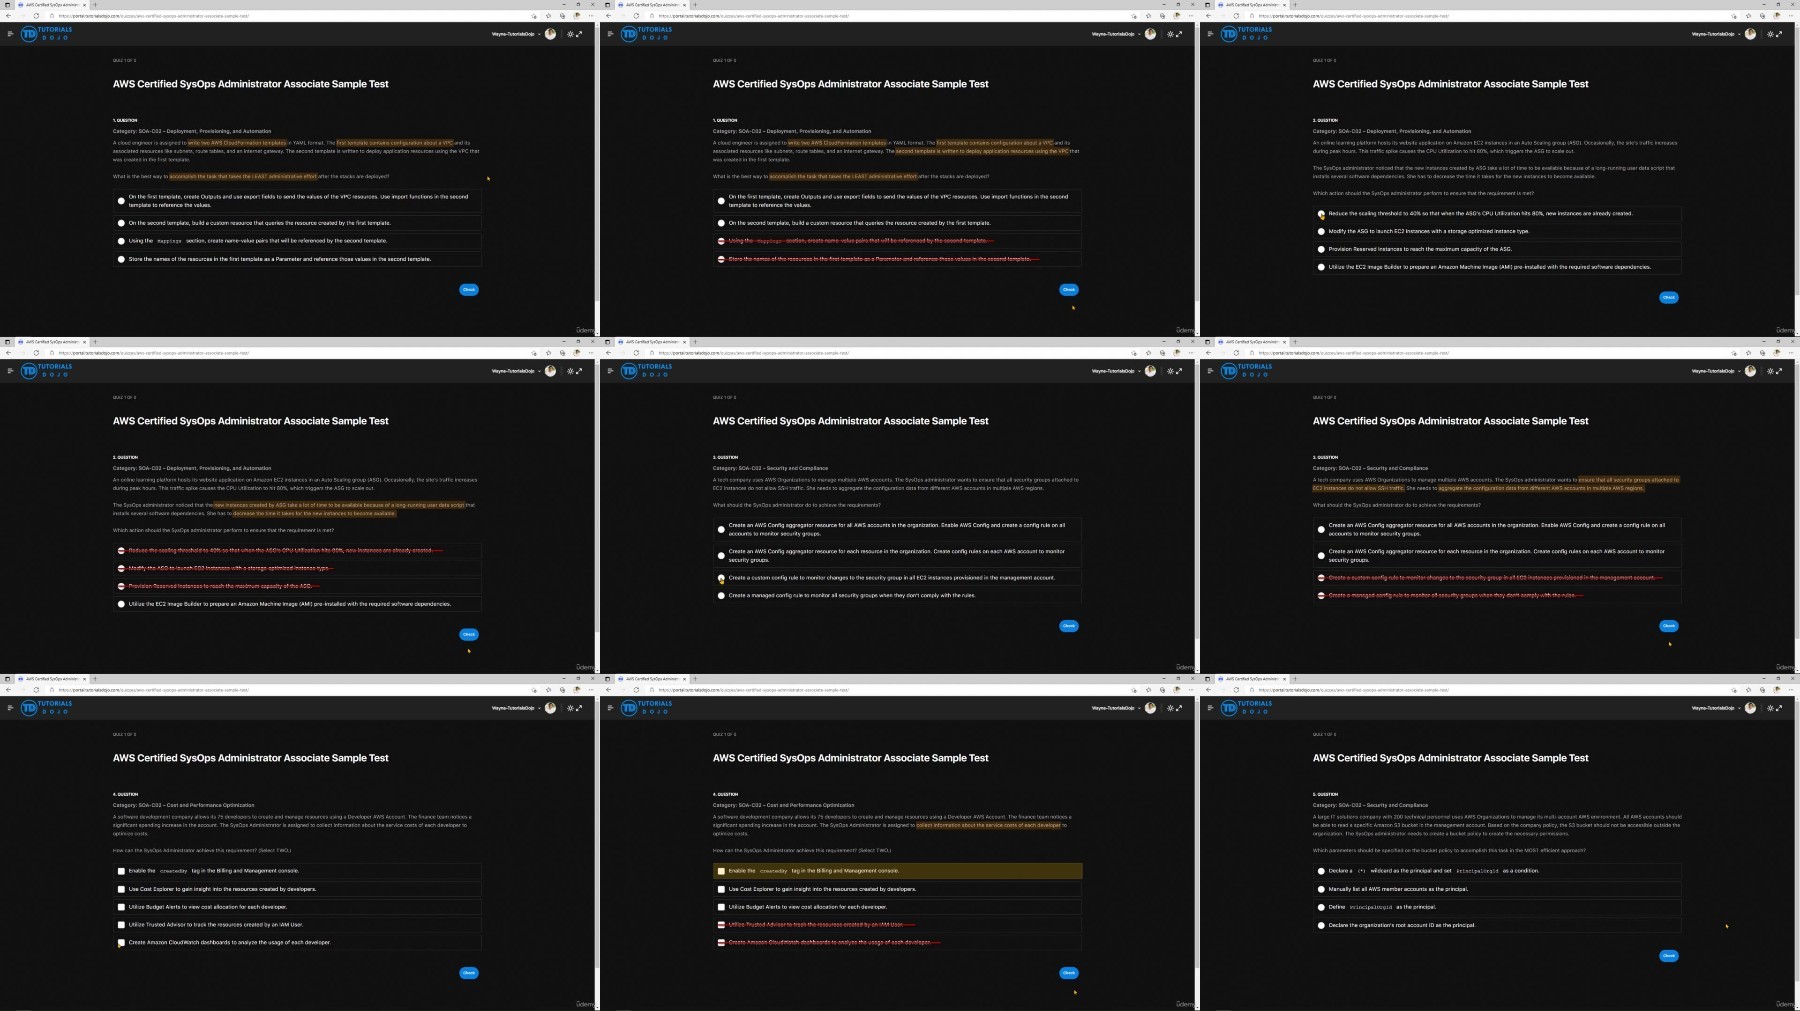The width and height of the screenshot is (1800, 1011).
Task: Click browser profile icon in question 5 window
Action: pyautogui.click(x=1777, y=690)
